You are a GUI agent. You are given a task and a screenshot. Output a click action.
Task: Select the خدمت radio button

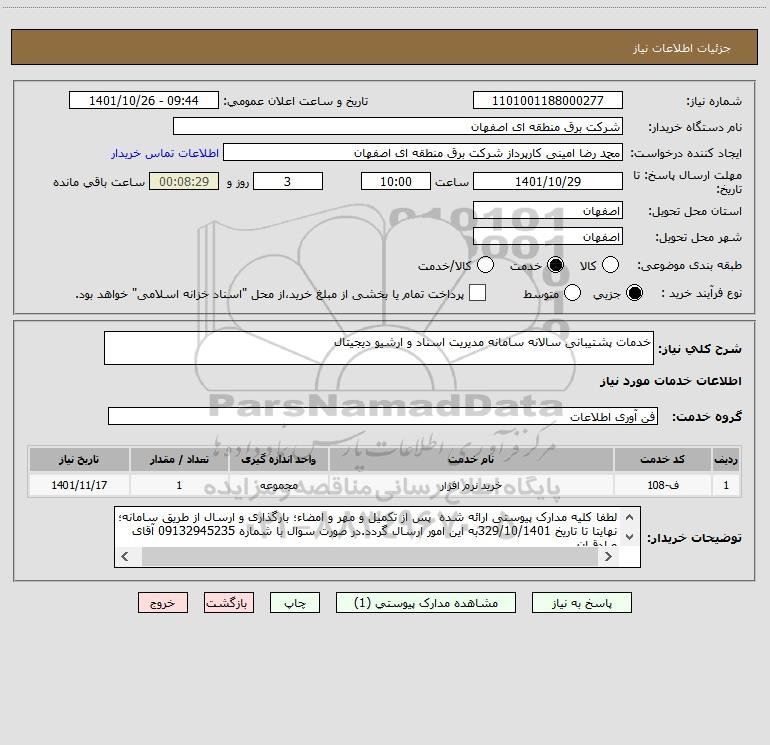click(x=555, y=265)
